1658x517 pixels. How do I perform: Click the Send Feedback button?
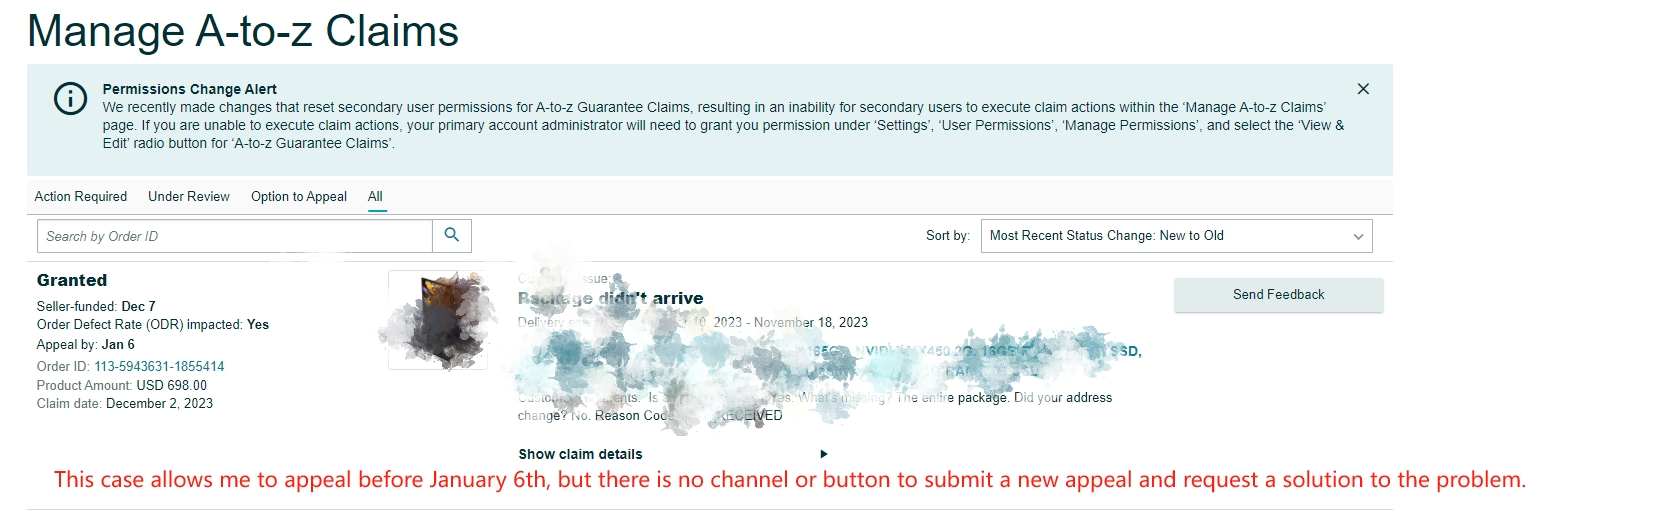tap(1278, 295)
